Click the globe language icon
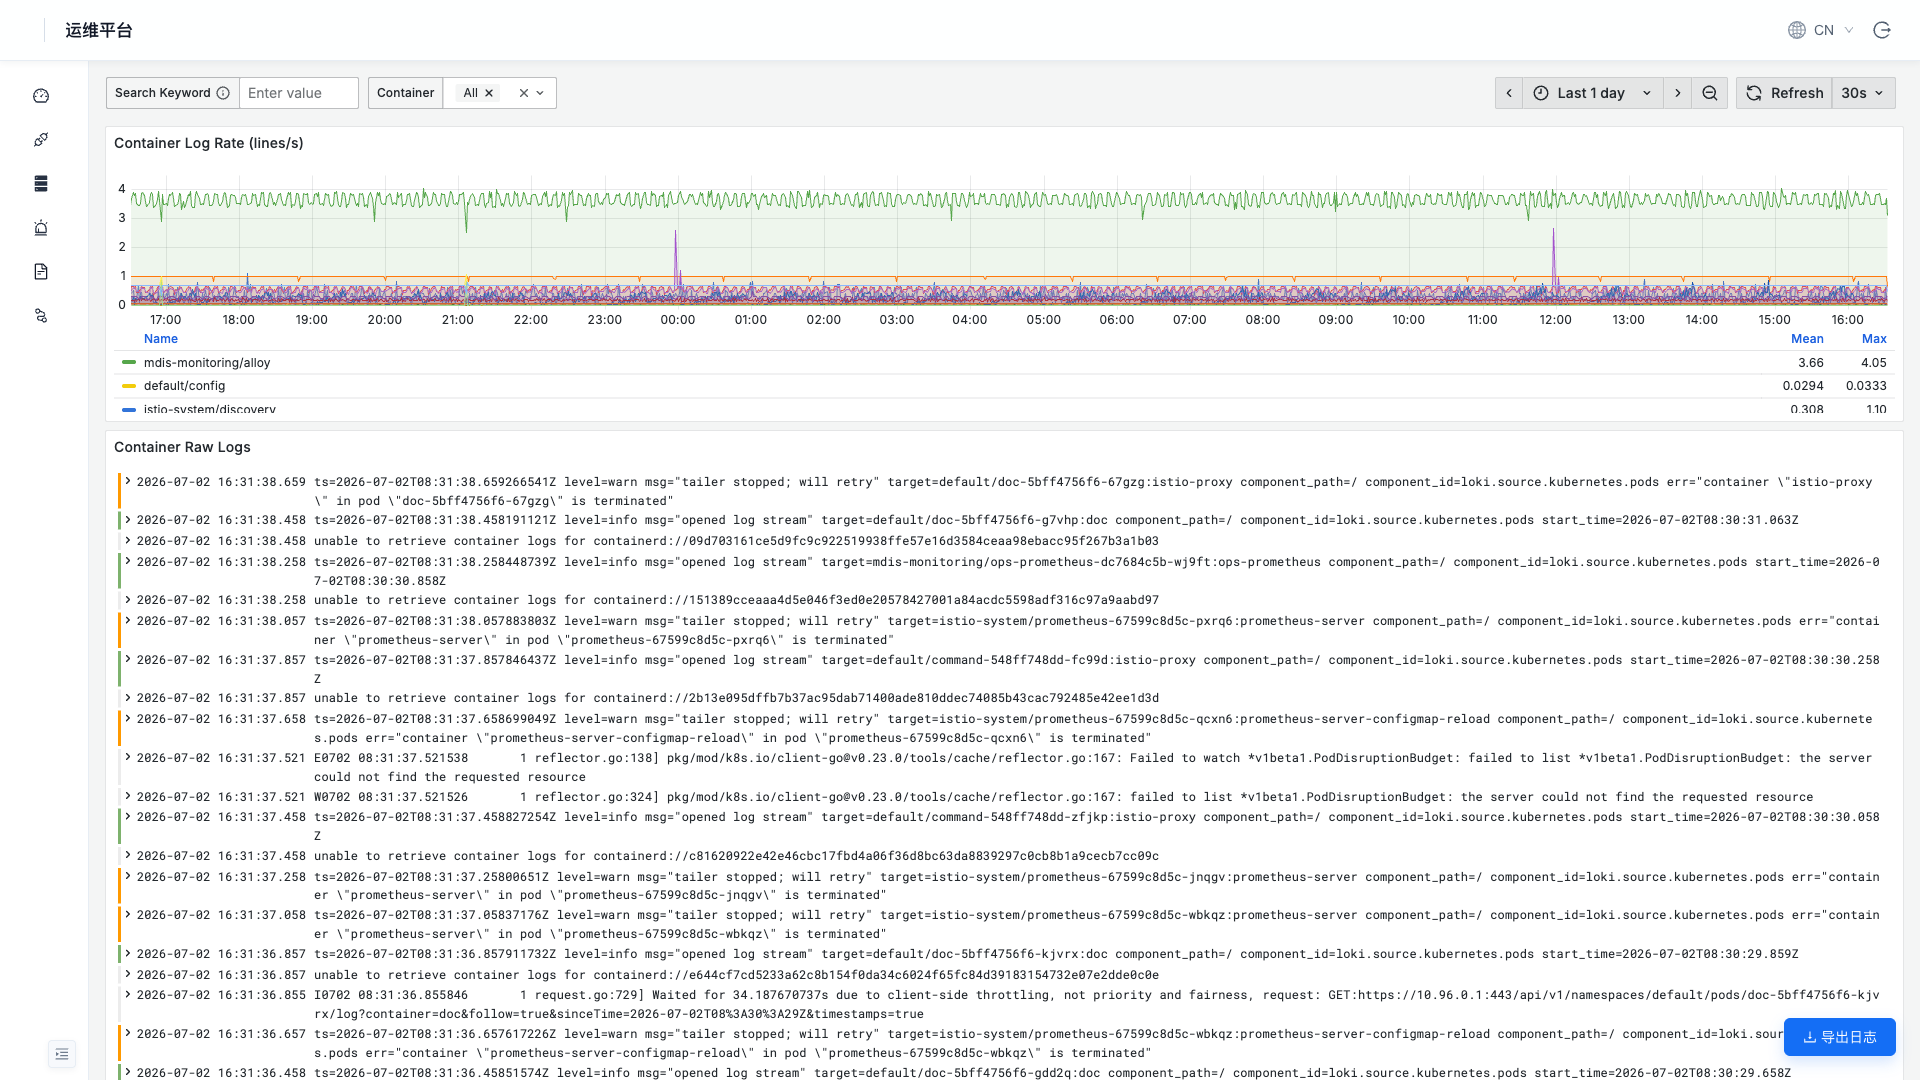The height and width of the screenshot is (1080, 1920). 1797,30
